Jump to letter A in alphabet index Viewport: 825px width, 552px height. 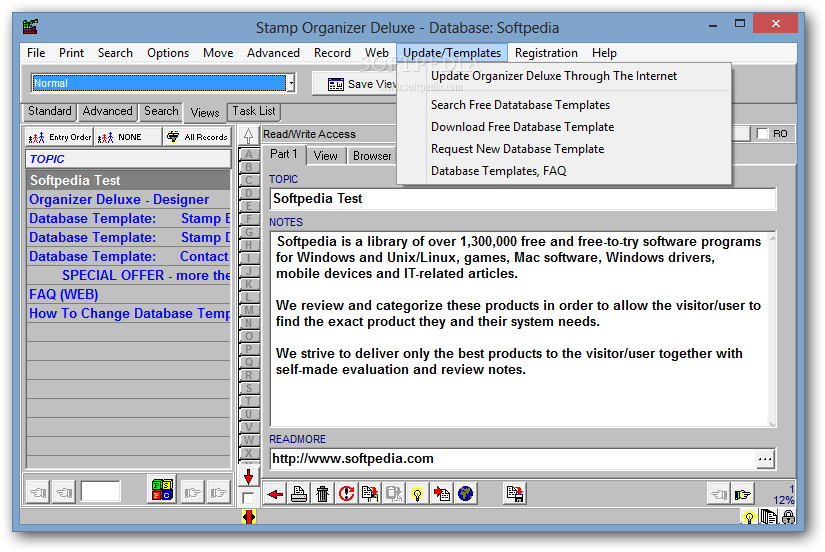[248, 154]
